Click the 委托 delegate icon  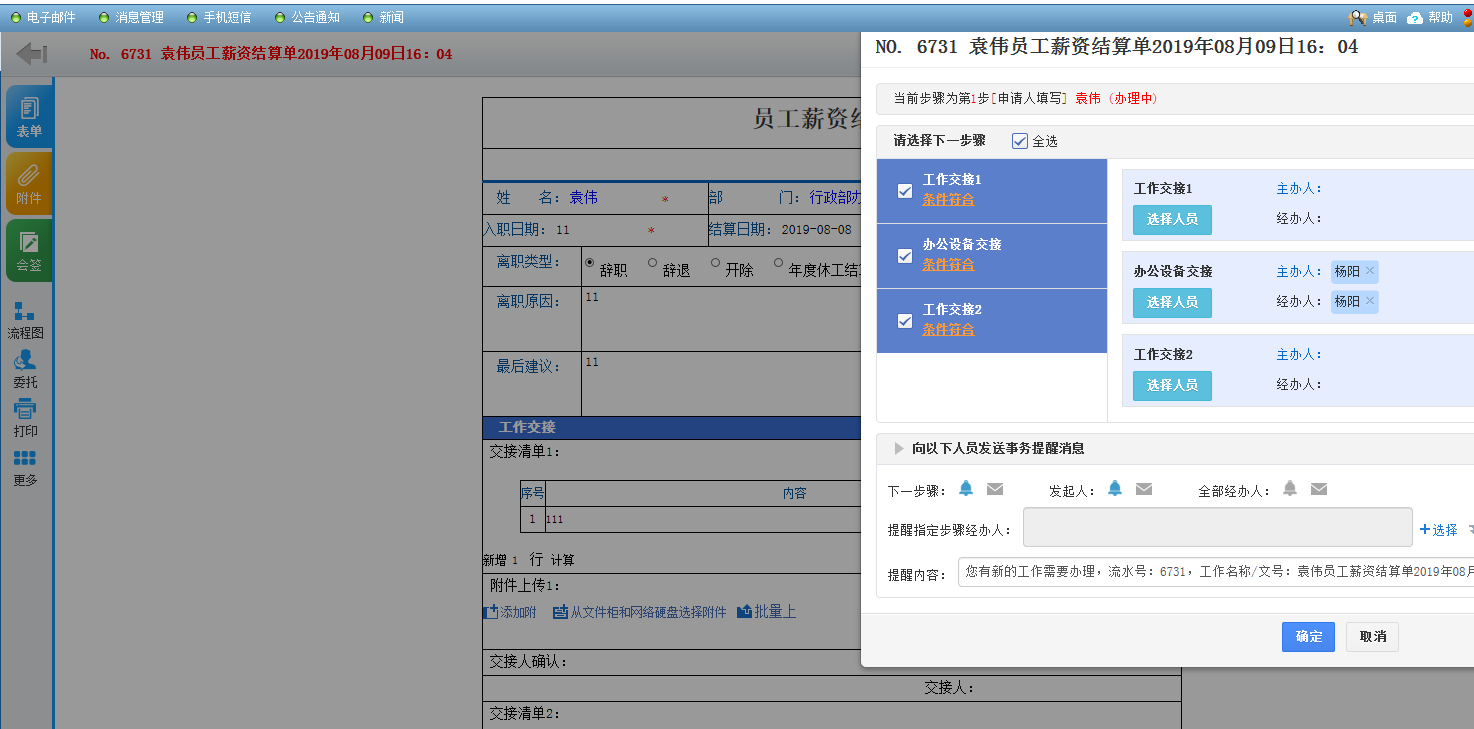coord(25,369)
